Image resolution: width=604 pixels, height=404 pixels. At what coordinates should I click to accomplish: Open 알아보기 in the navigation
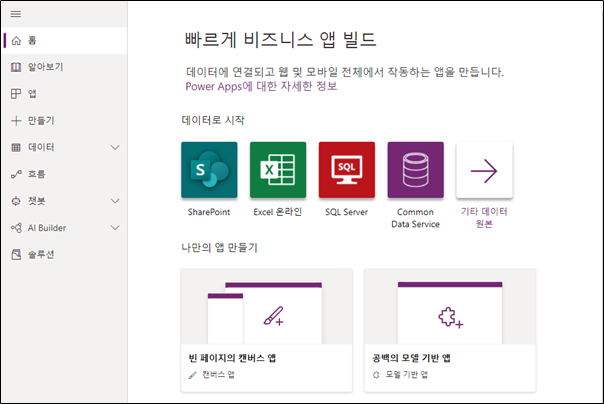(64, 67)
